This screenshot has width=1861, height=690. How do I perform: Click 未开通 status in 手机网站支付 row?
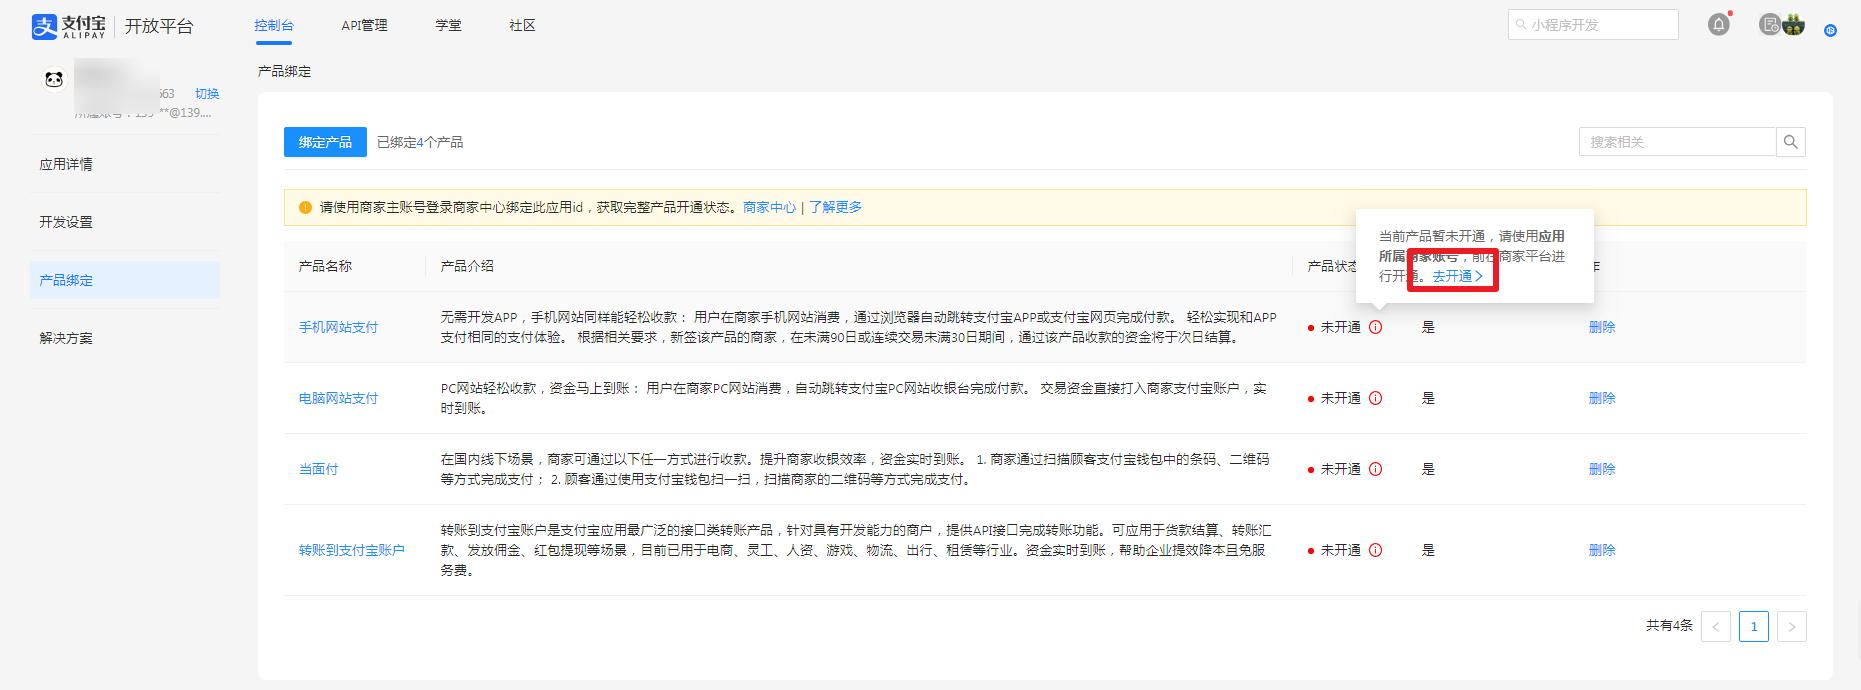[x=1340, y=327]
